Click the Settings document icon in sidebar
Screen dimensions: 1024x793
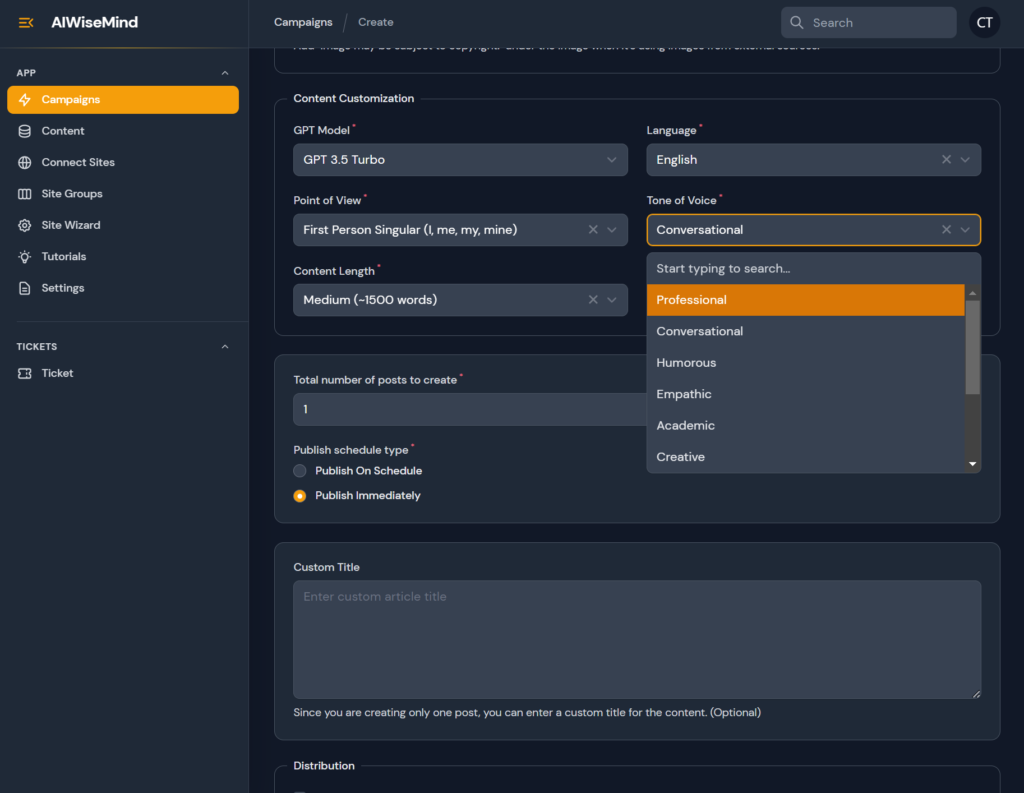[x=25, y=288]
